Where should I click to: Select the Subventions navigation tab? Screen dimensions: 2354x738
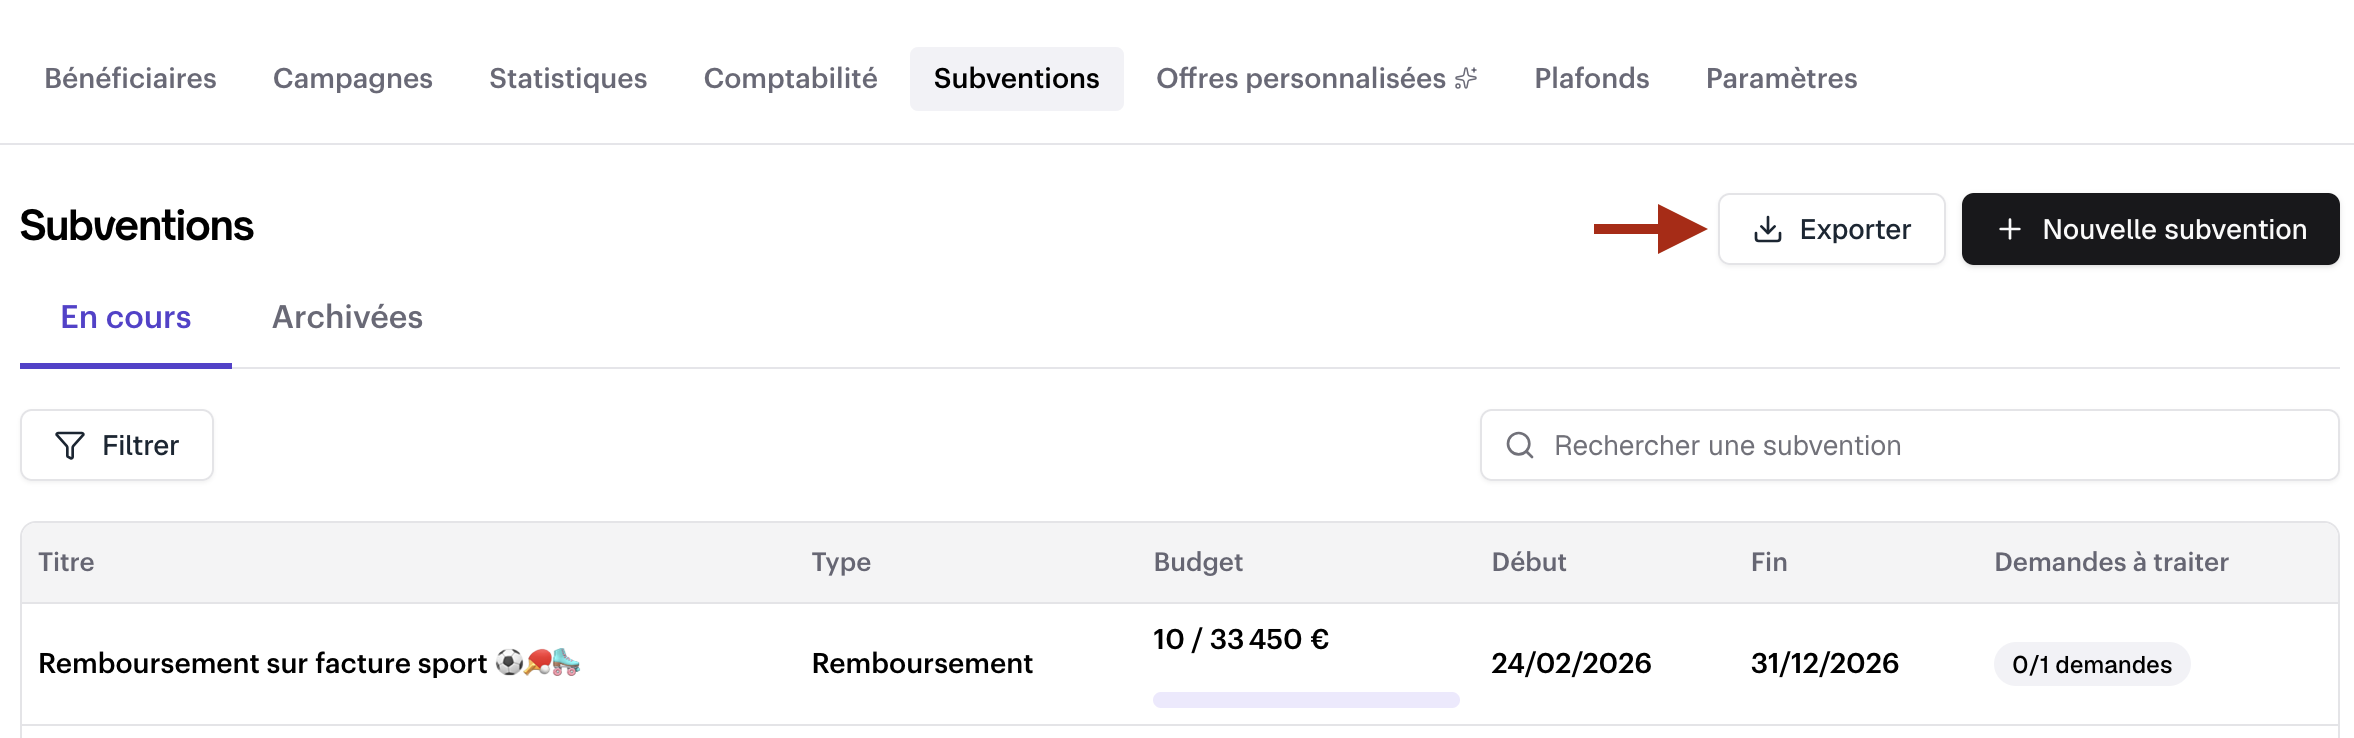point(1017,78)
